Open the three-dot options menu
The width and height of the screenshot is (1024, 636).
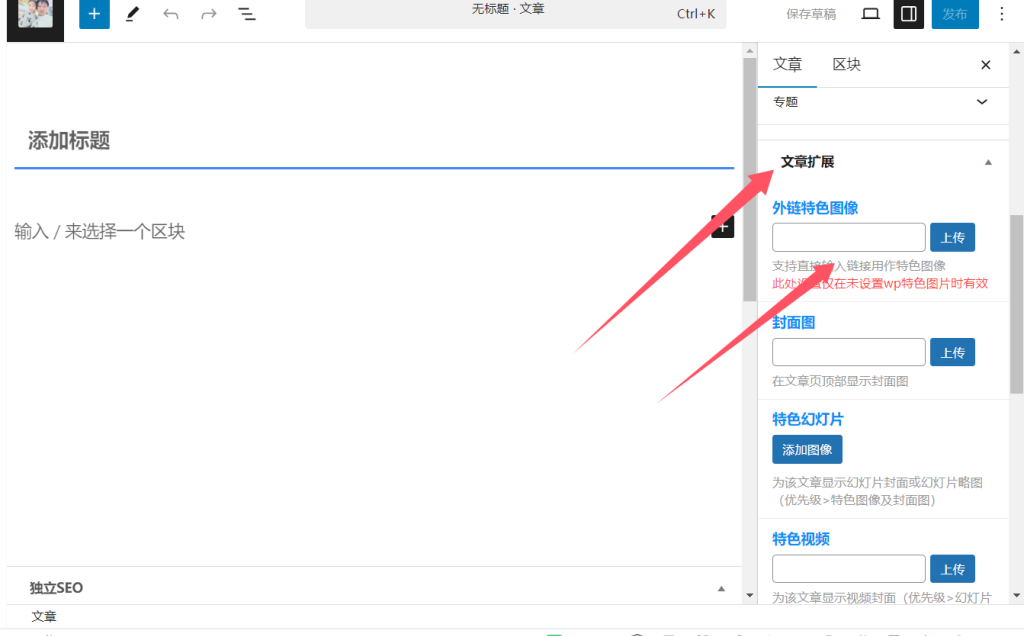pyautogui.click(x=1001, y=14)
